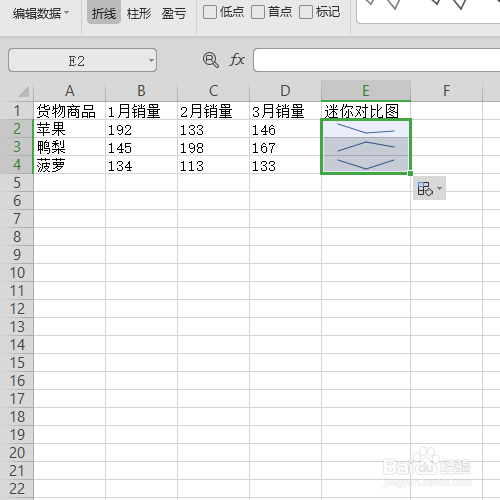Click the 3月销量 header cell

point(285,111)
